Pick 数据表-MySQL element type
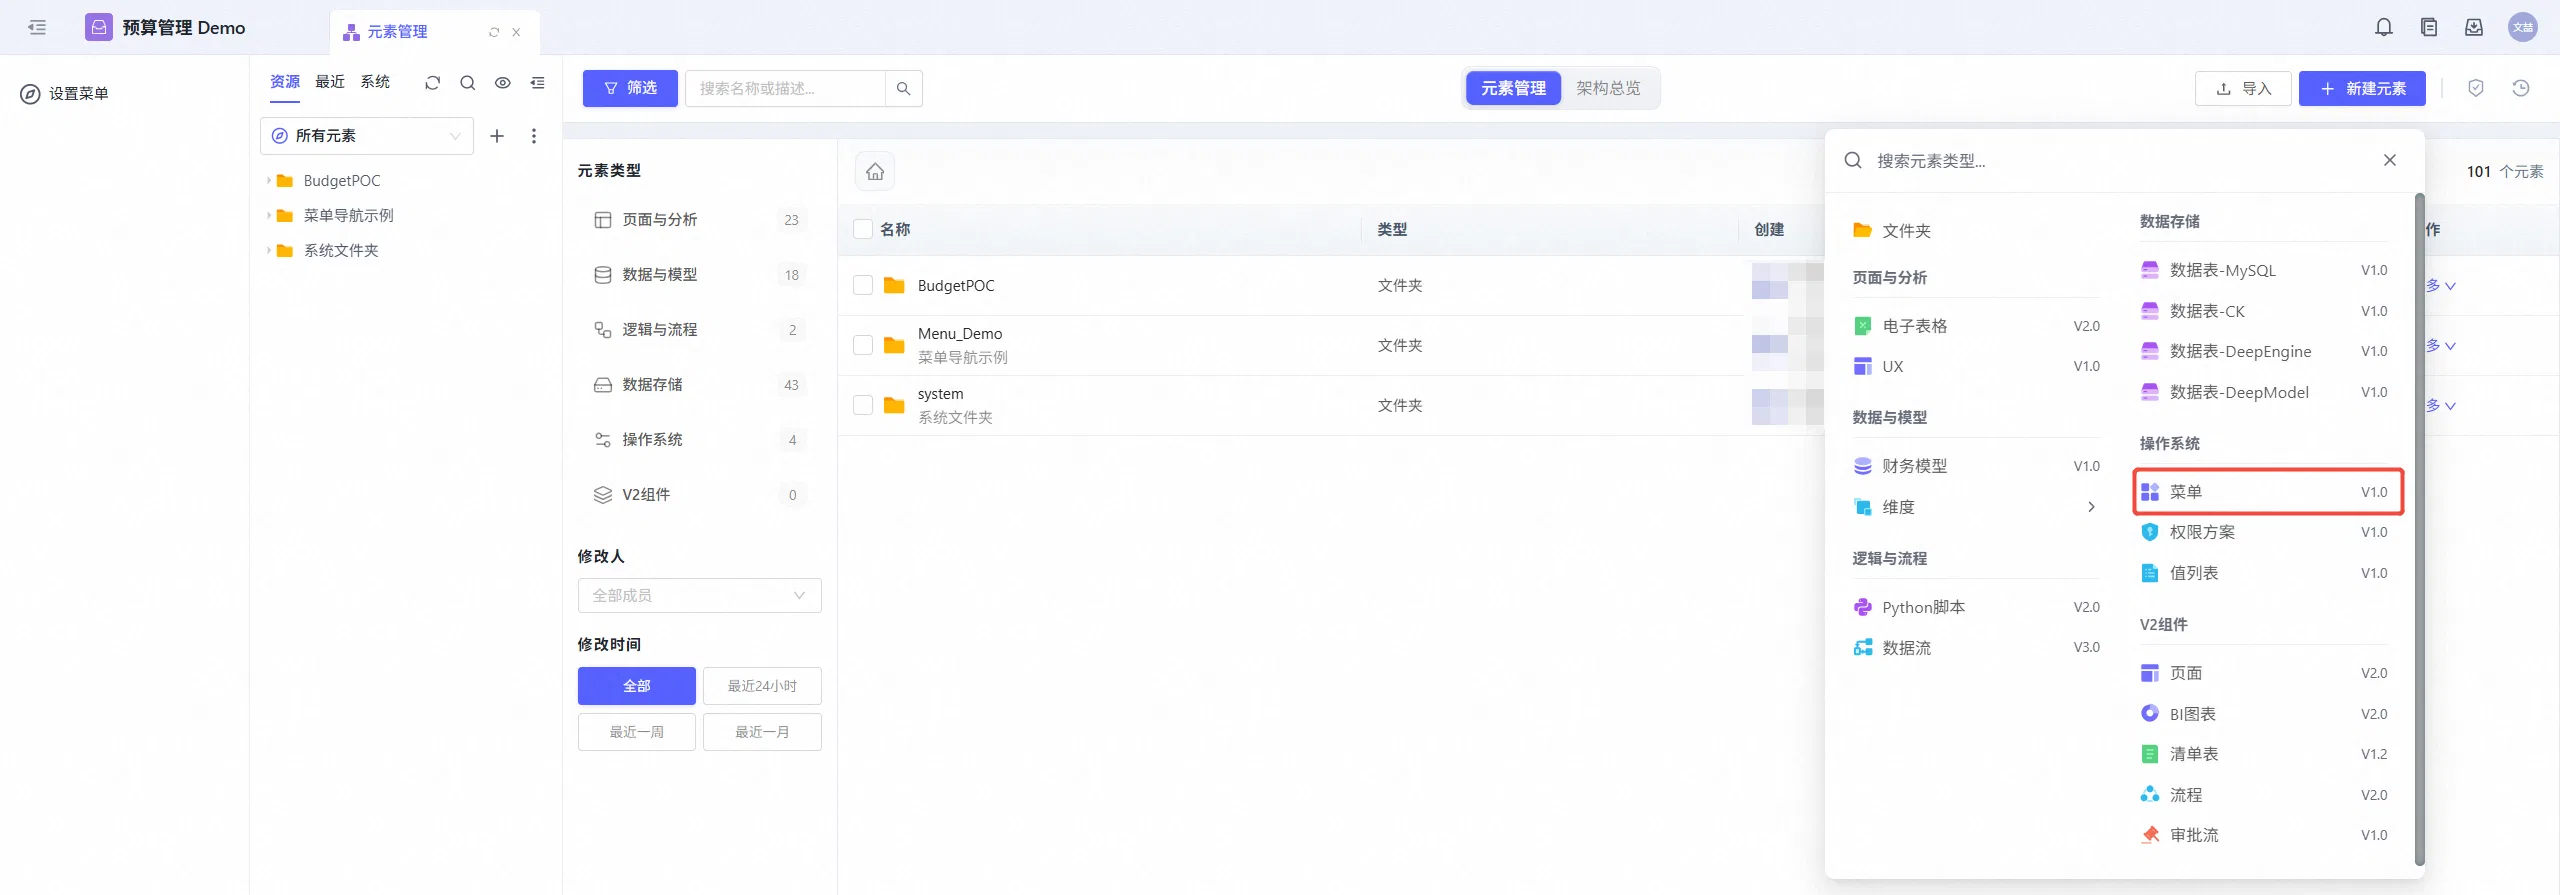The image size is (2560, 895). tap(2263, 270)
